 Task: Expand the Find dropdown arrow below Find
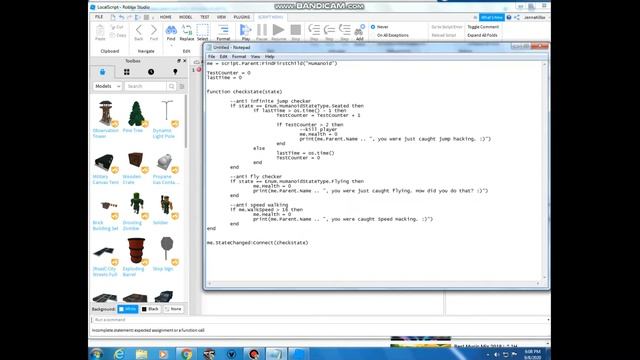(171, 45)
